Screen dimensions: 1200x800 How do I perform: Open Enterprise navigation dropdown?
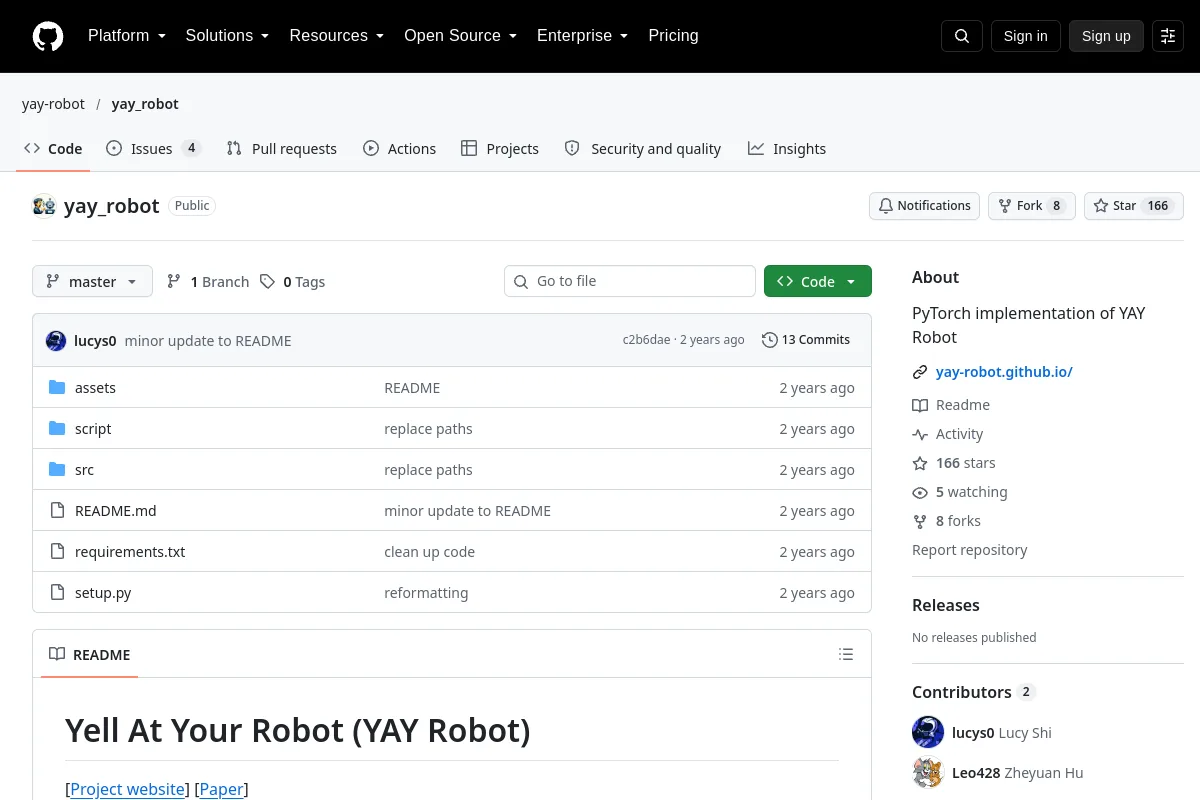tap(582, 36)
